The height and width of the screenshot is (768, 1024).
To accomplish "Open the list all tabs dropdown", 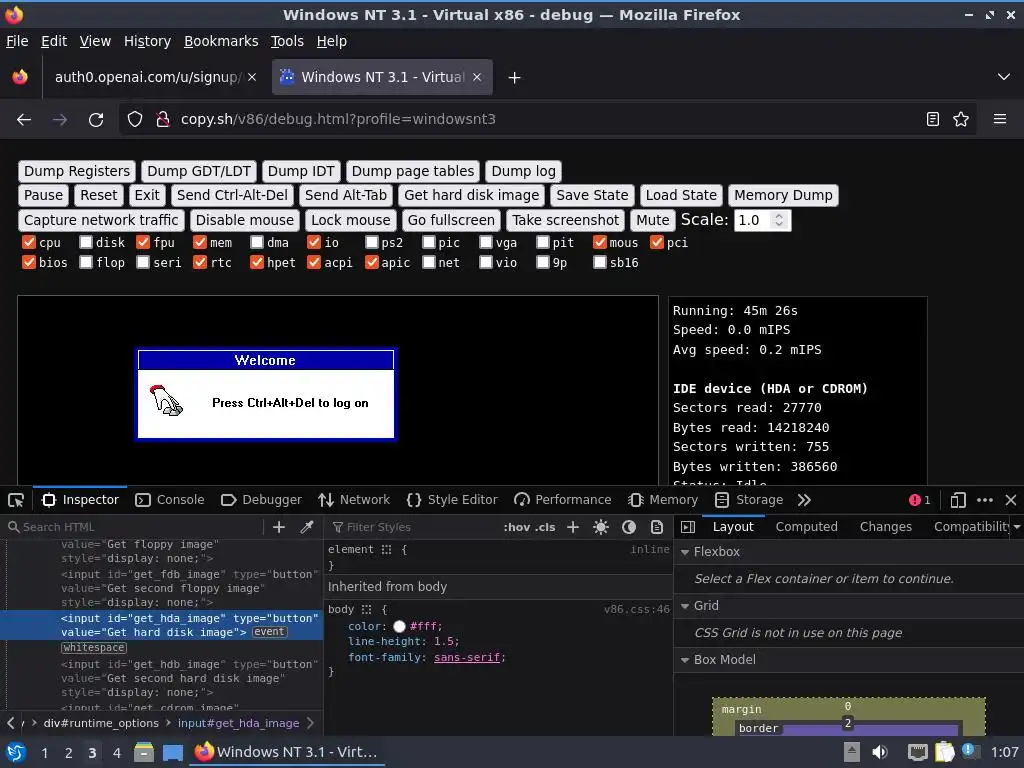I will point(1004,77).
